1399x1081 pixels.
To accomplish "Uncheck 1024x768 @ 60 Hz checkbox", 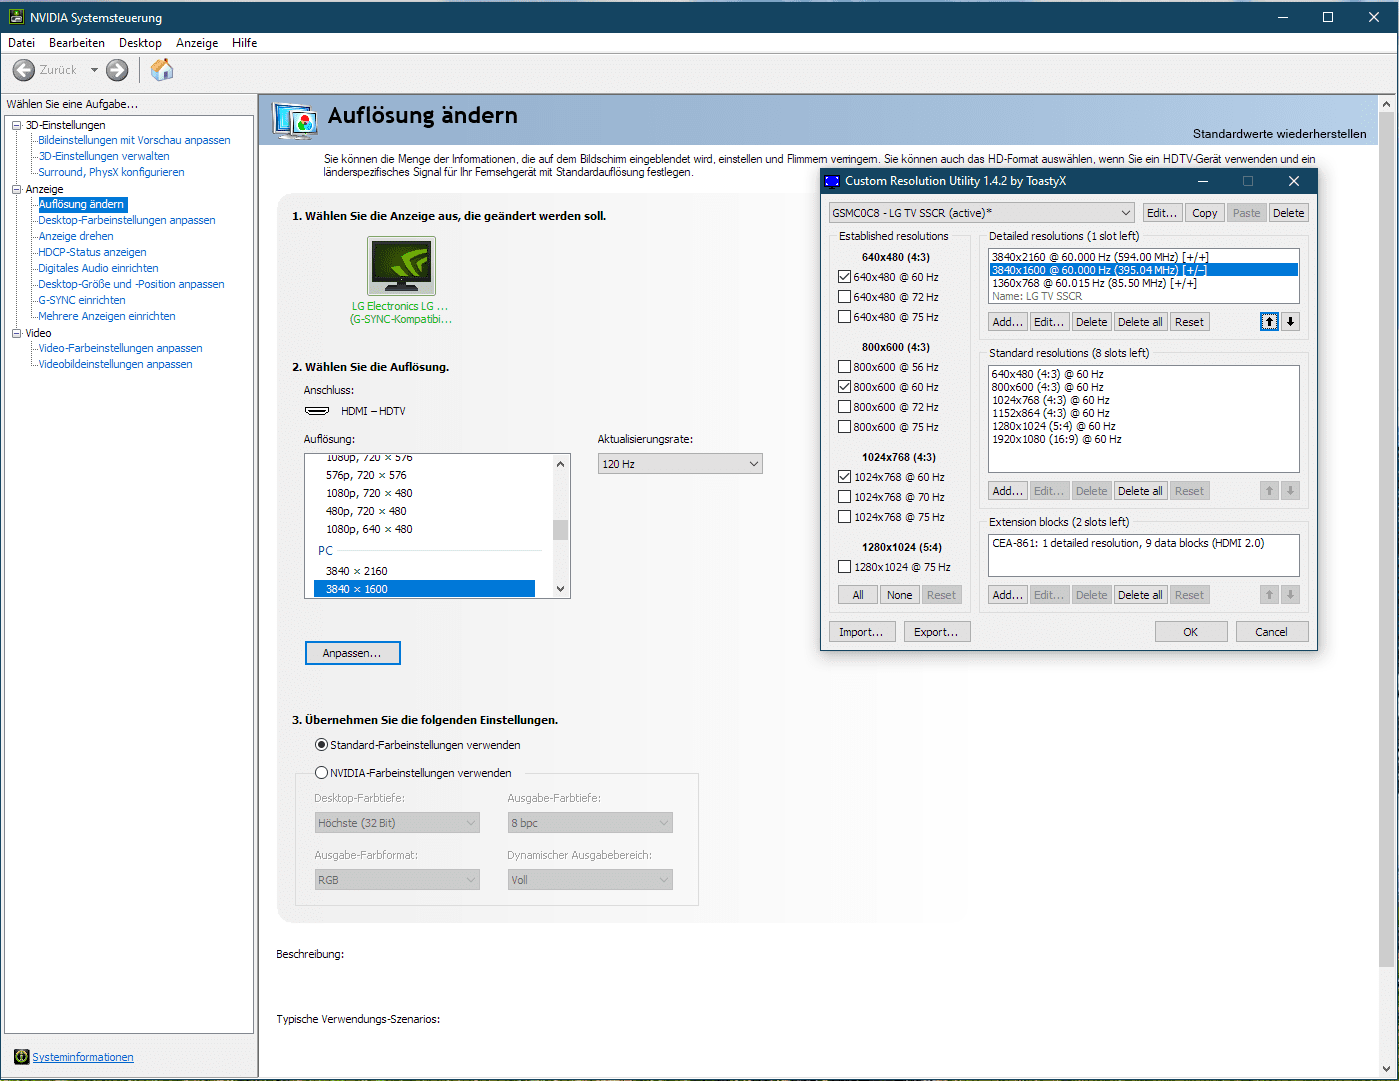I will pos(845,477).
